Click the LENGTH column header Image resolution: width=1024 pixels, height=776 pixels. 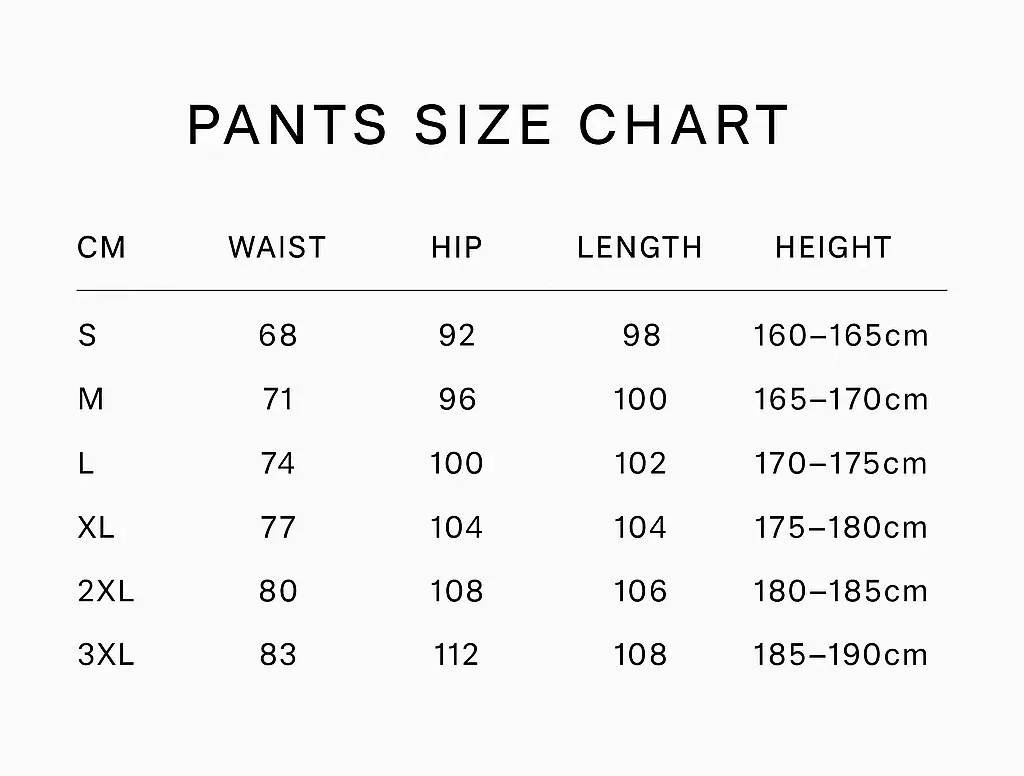coord(640,247)
